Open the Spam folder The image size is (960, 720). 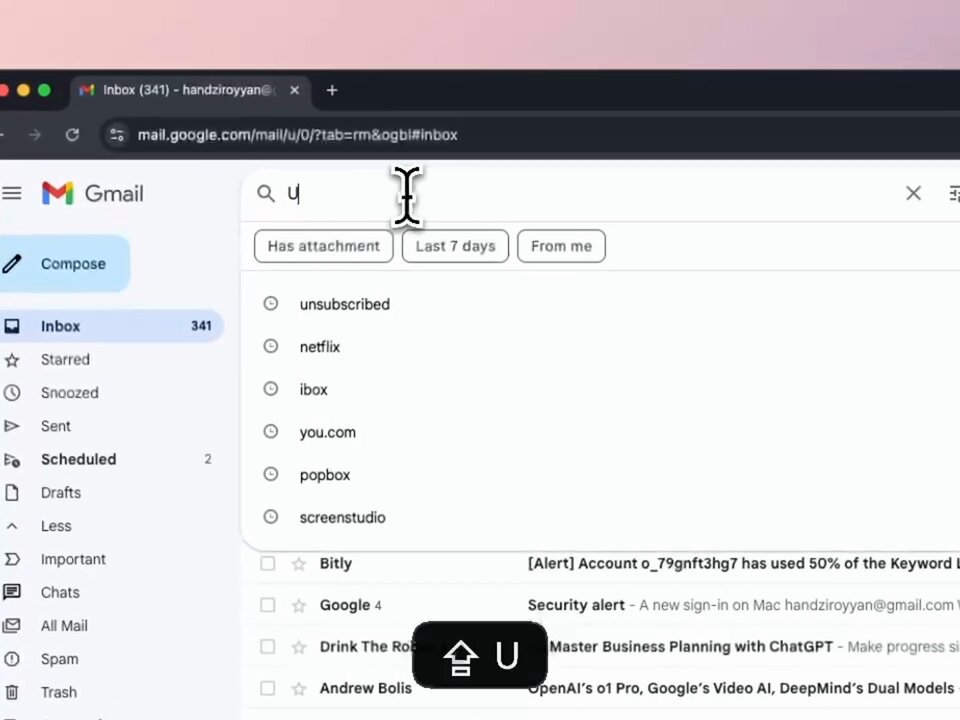(59, 659)
